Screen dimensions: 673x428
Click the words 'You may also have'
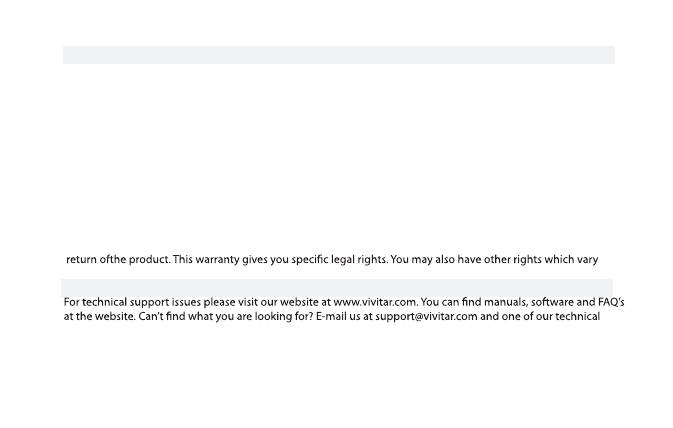(435, 260)
